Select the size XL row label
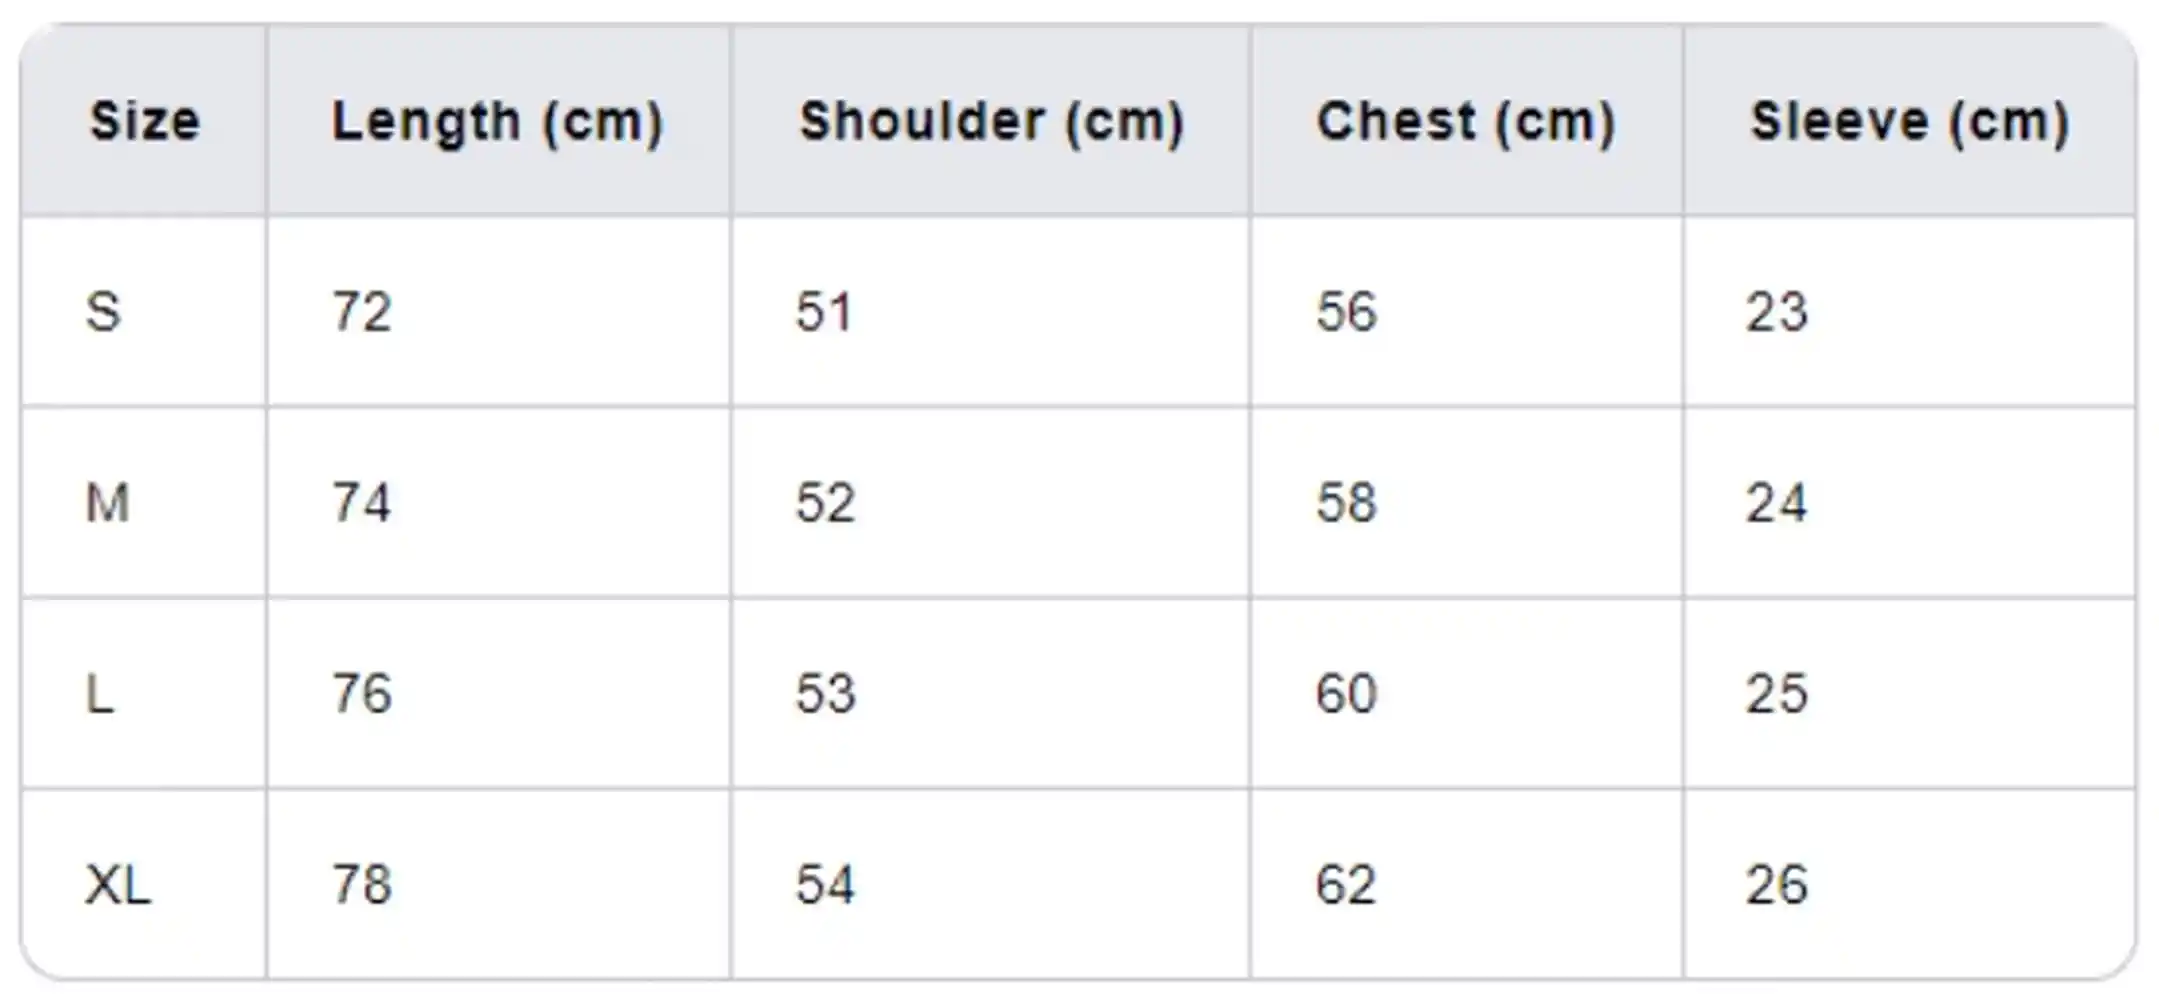Viewport: 2159px width, 1000px height. point(118,885)
